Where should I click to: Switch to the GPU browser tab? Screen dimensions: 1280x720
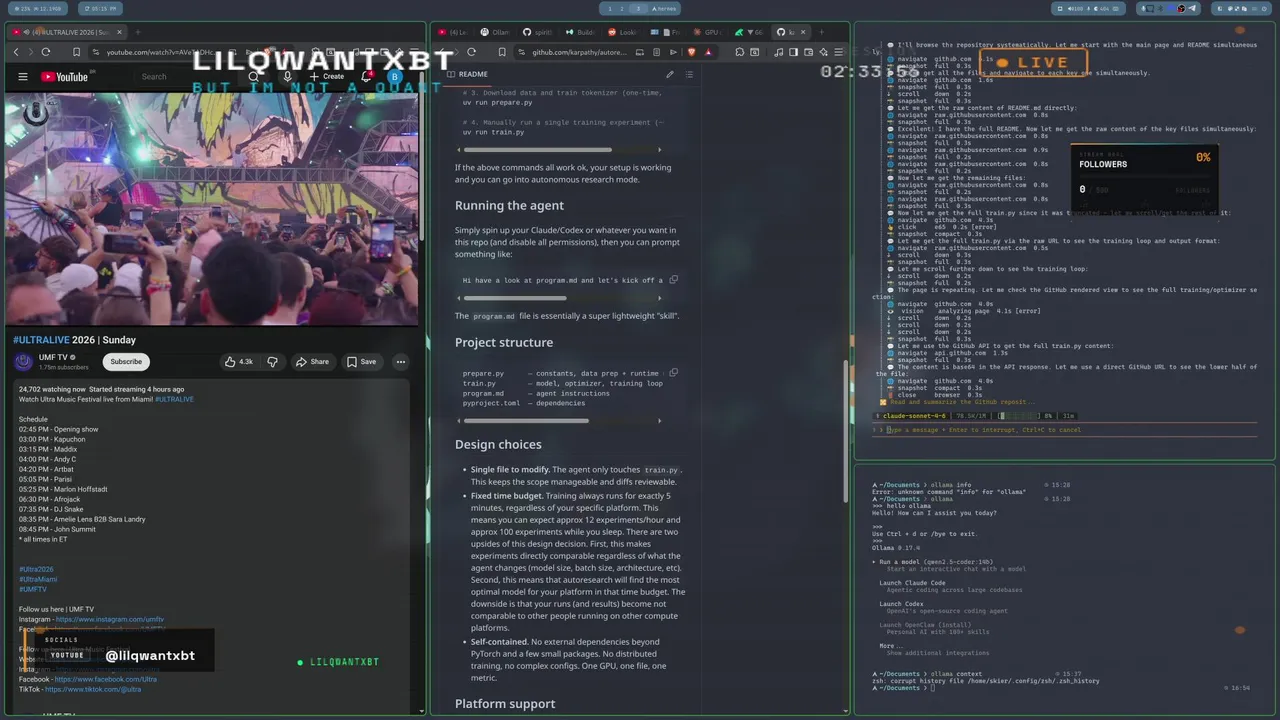tap(709, 32)
